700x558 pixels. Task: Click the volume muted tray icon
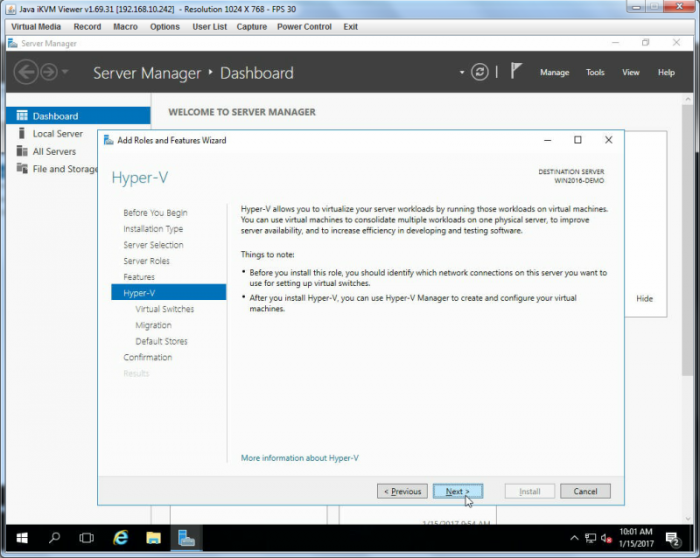[x=606, y=538]
